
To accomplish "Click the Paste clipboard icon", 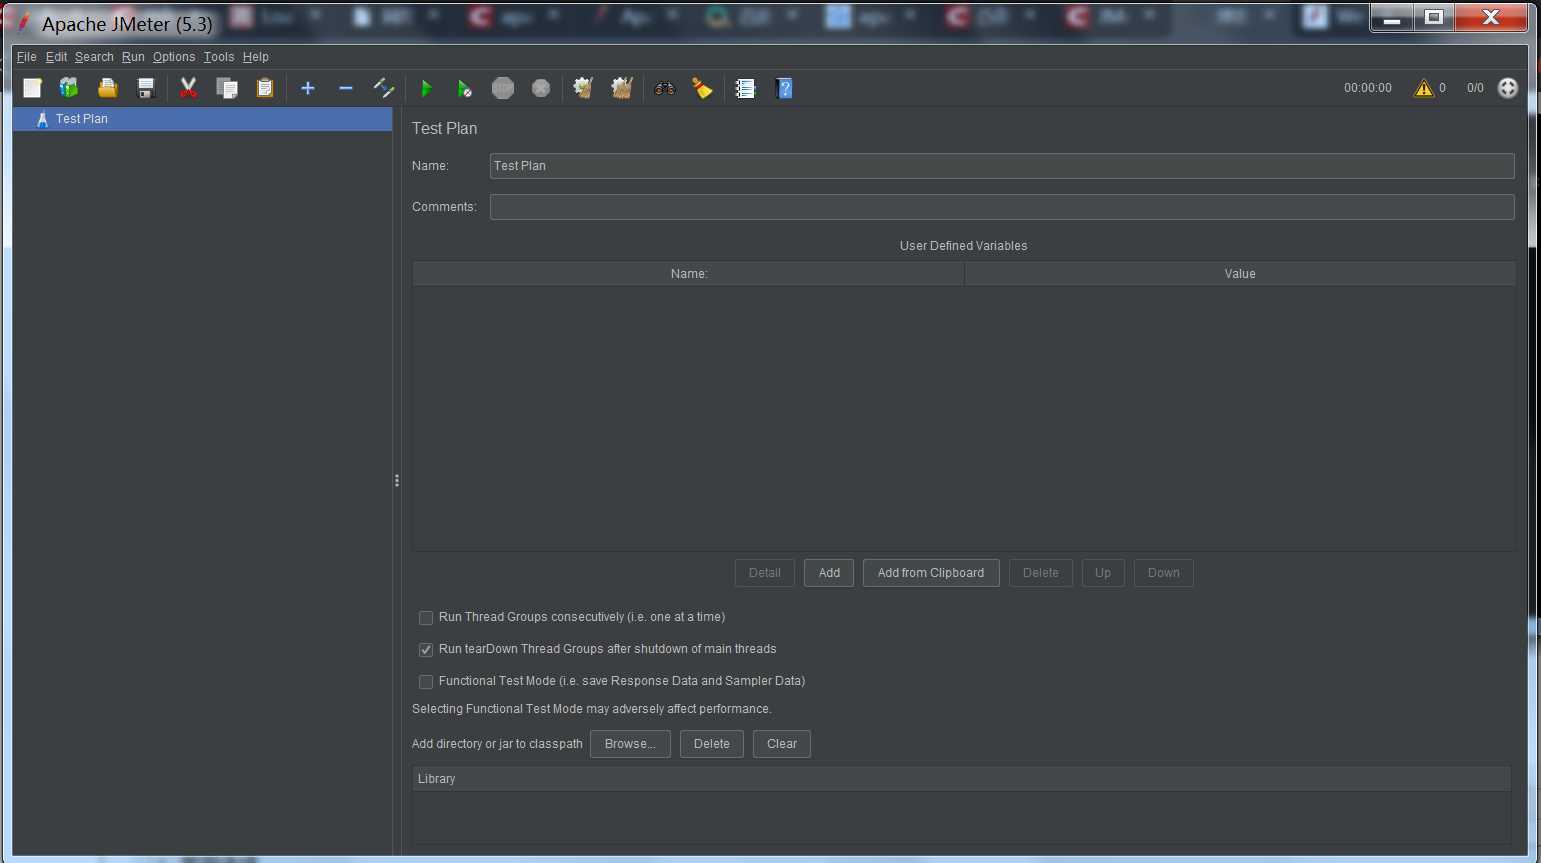I will pyautogui.click(x=265, y=88).
